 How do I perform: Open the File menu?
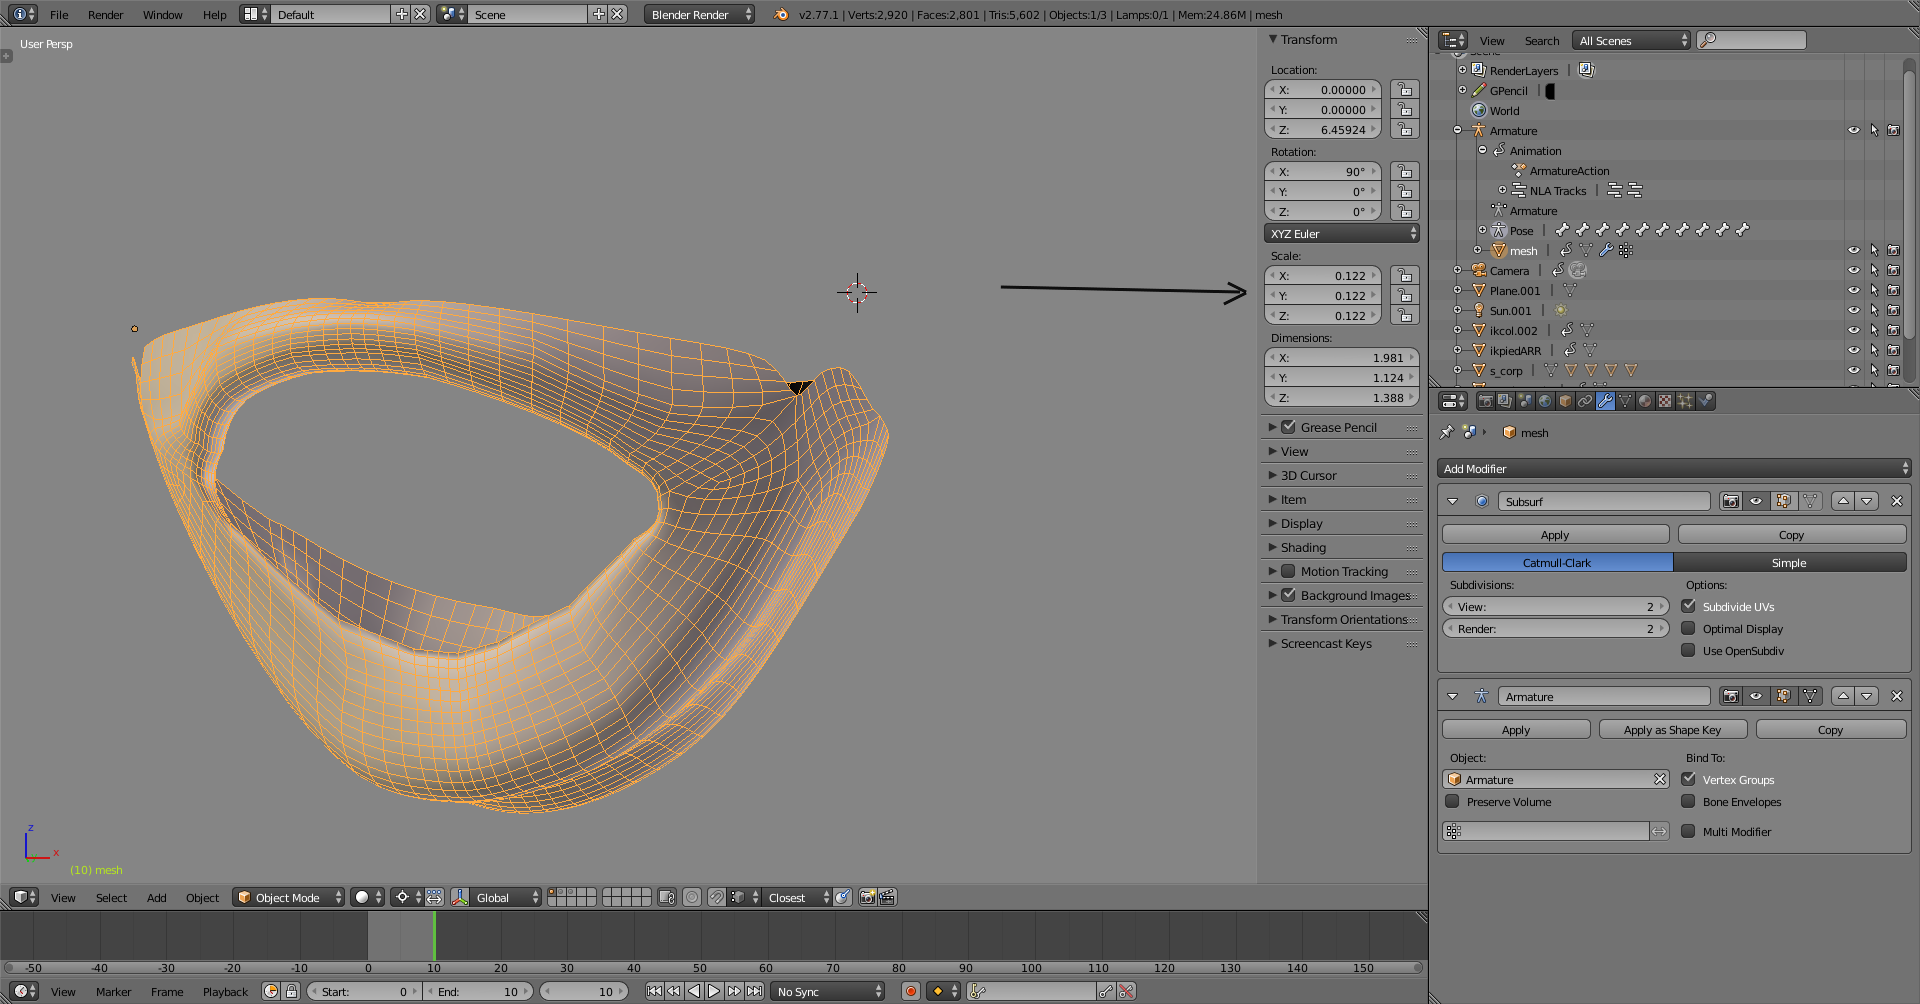[60, 15]
